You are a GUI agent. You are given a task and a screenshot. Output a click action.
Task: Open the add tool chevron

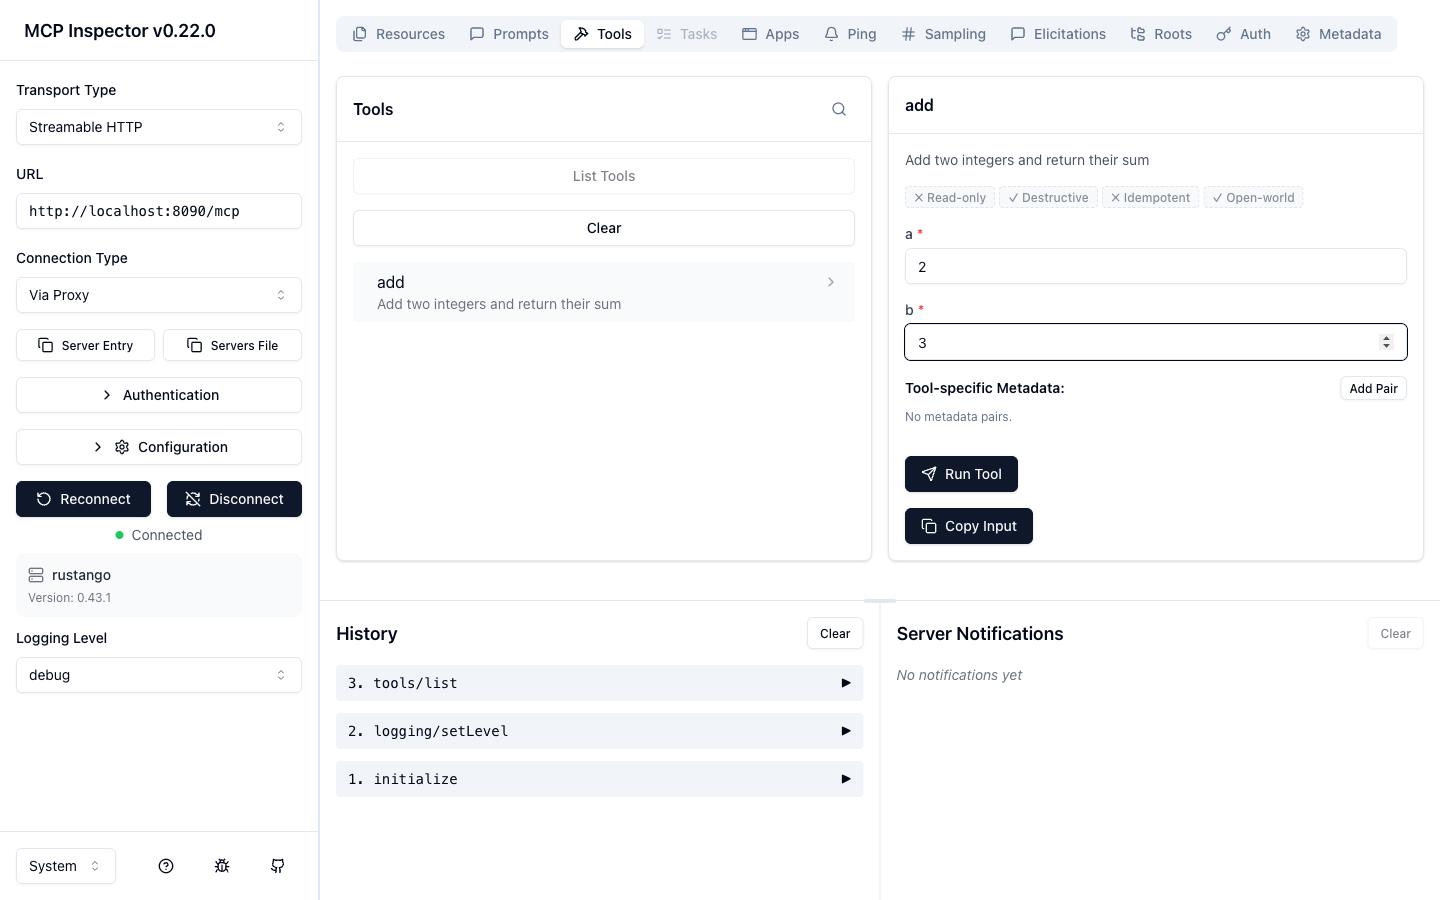pos(831,282)
